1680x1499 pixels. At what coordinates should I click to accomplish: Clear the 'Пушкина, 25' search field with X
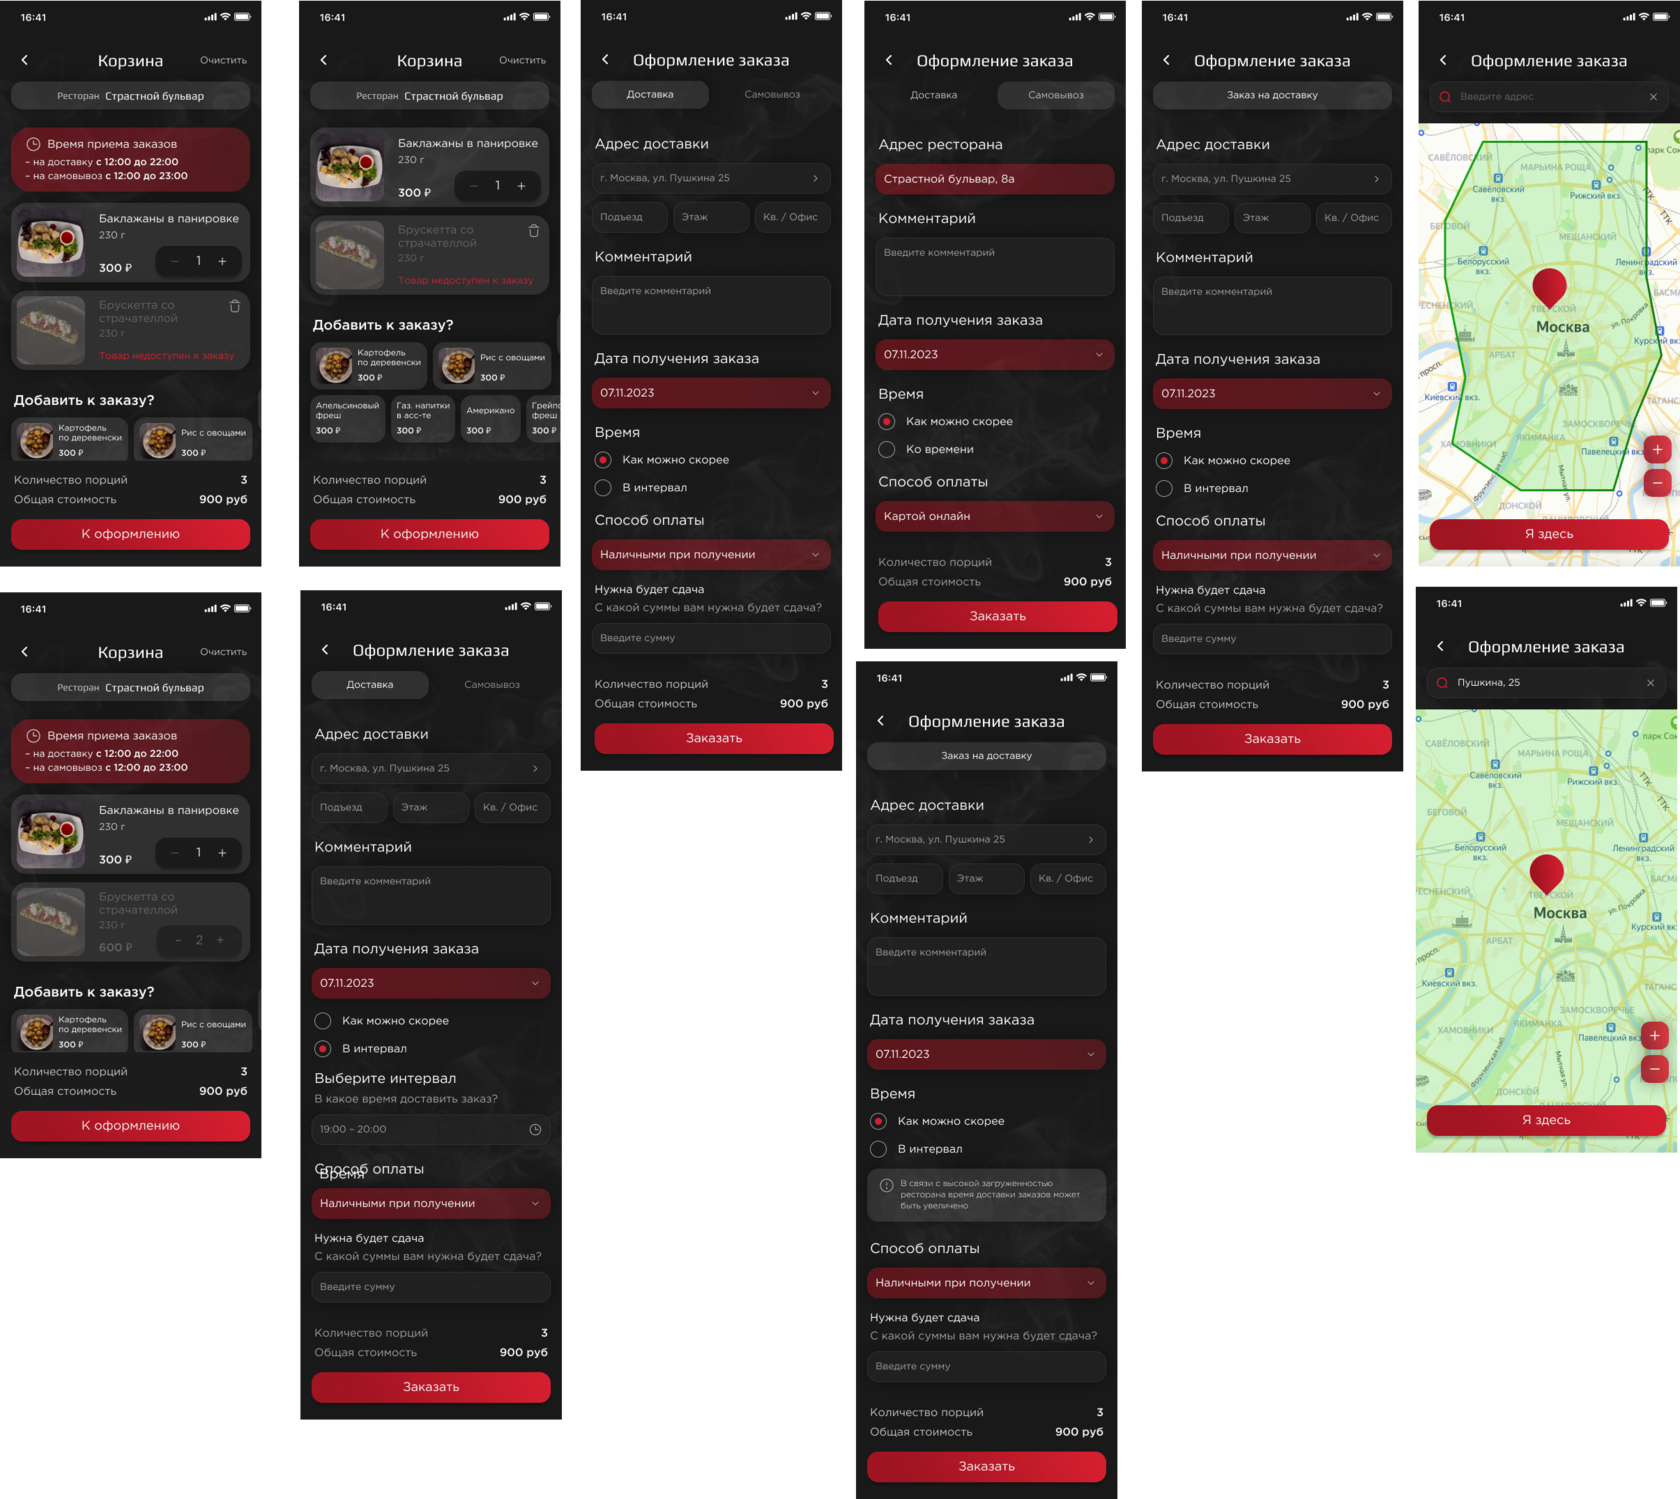coord(1650,683)
